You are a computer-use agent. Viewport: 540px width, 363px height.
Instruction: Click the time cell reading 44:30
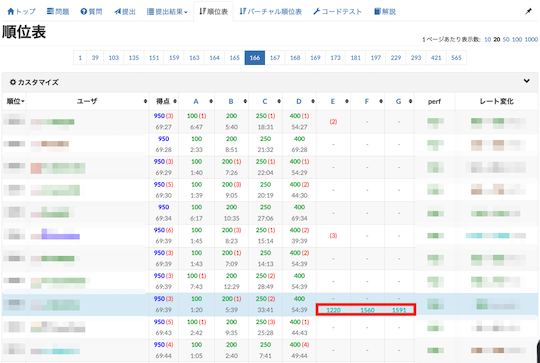299,195
